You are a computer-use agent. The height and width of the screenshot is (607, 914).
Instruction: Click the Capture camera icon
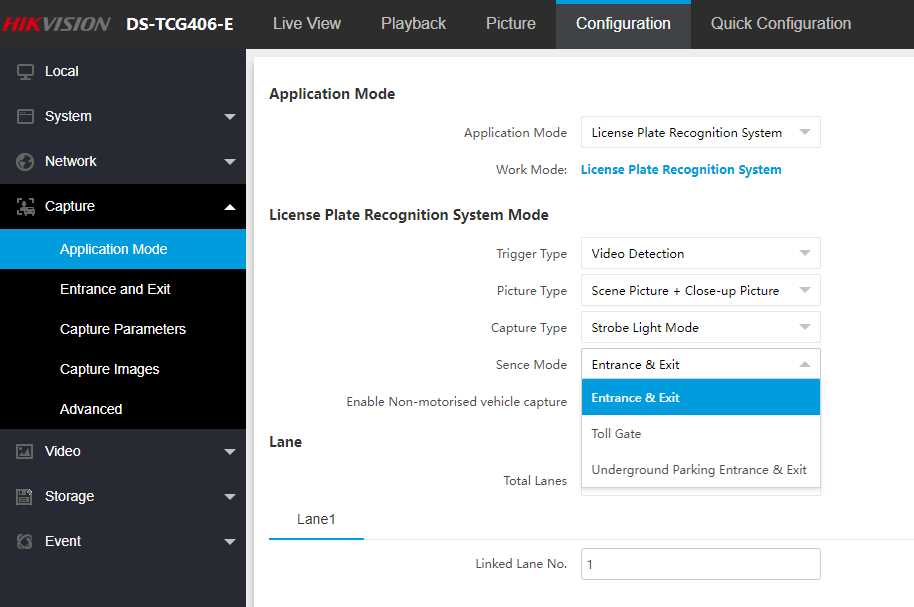point(25,207)
